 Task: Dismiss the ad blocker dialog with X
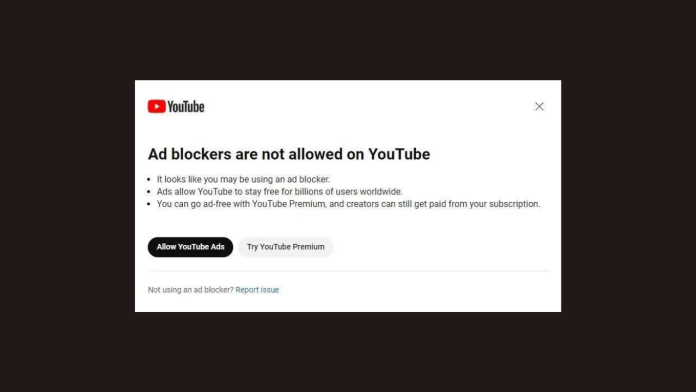click(x=539, y=107)
